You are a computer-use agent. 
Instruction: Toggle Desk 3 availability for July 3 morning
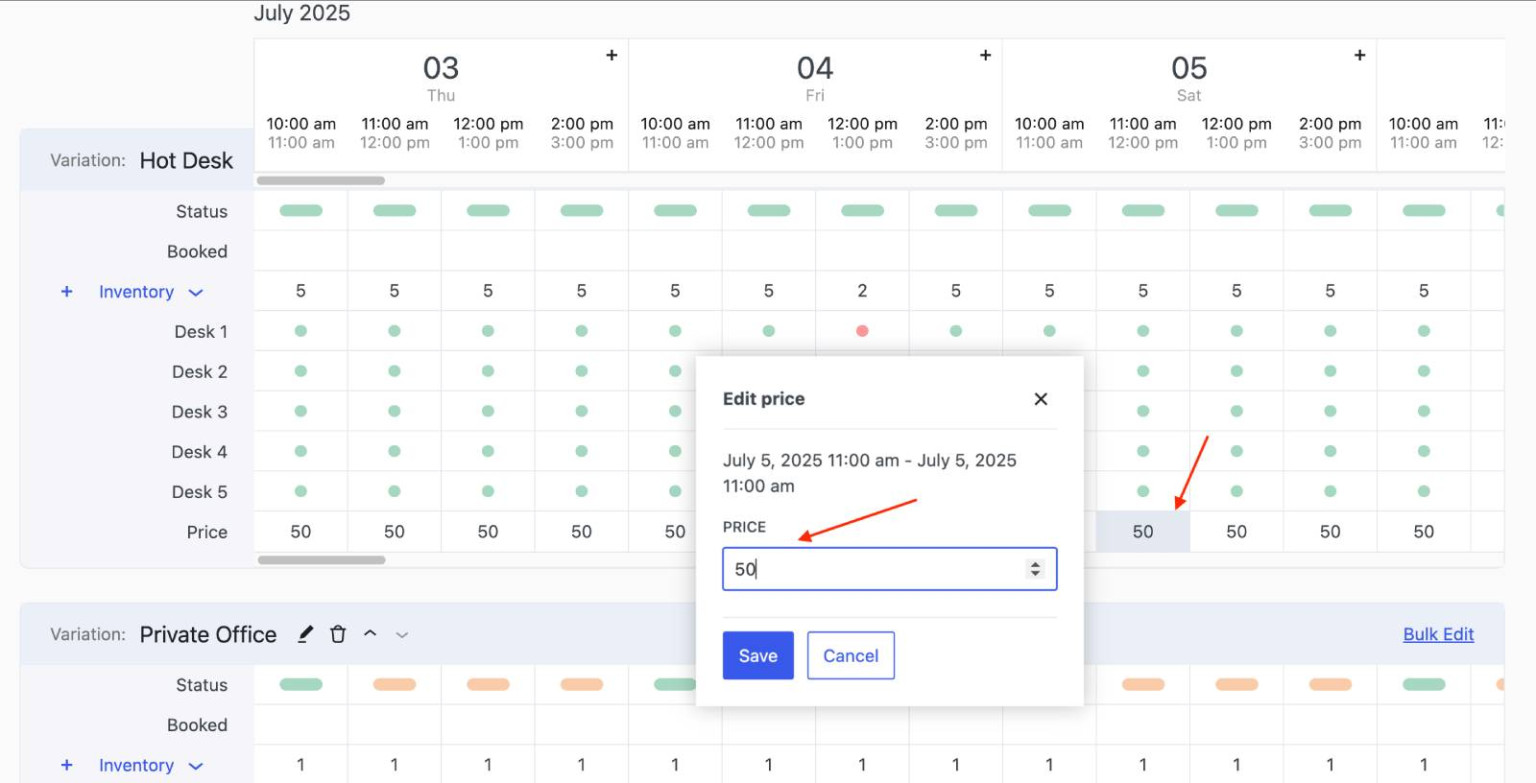pos(301,411)
